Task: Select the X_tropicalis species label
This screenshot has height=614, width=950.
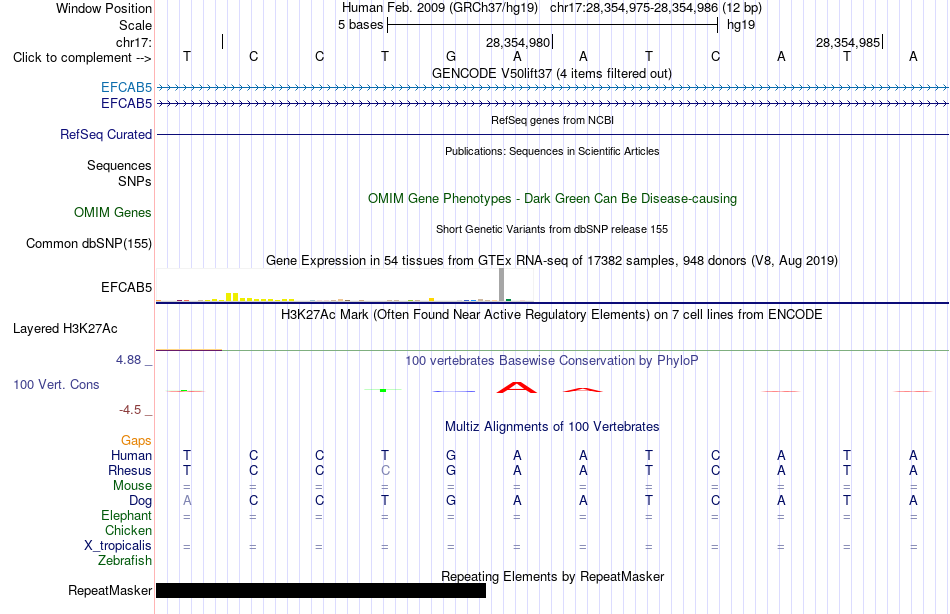Action: 118,546
